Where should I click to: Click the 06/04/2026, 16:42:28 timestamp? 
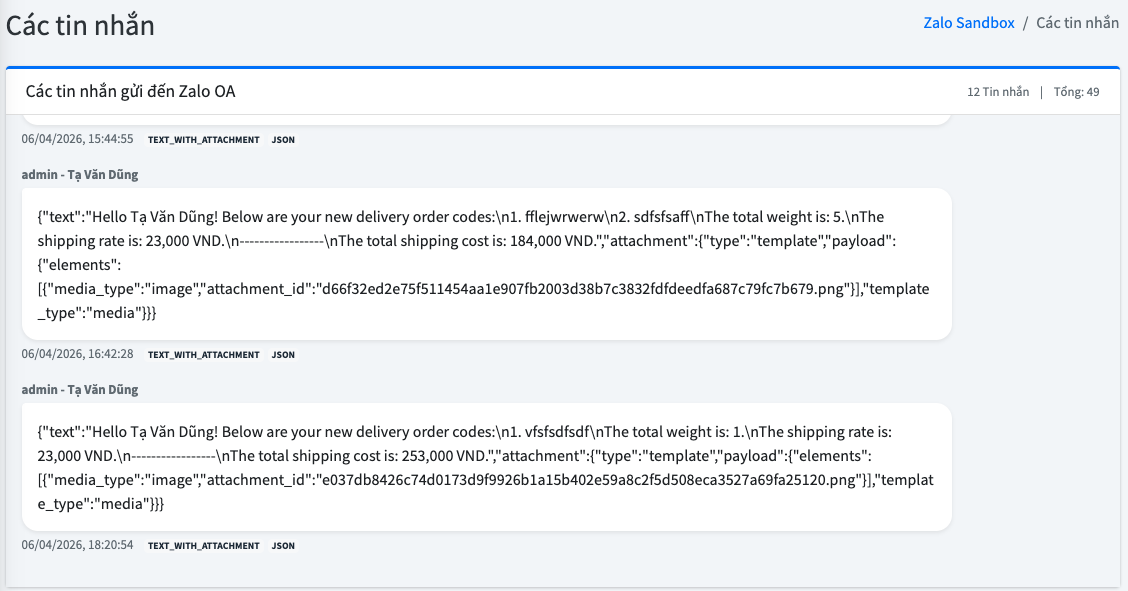[78, 354]
